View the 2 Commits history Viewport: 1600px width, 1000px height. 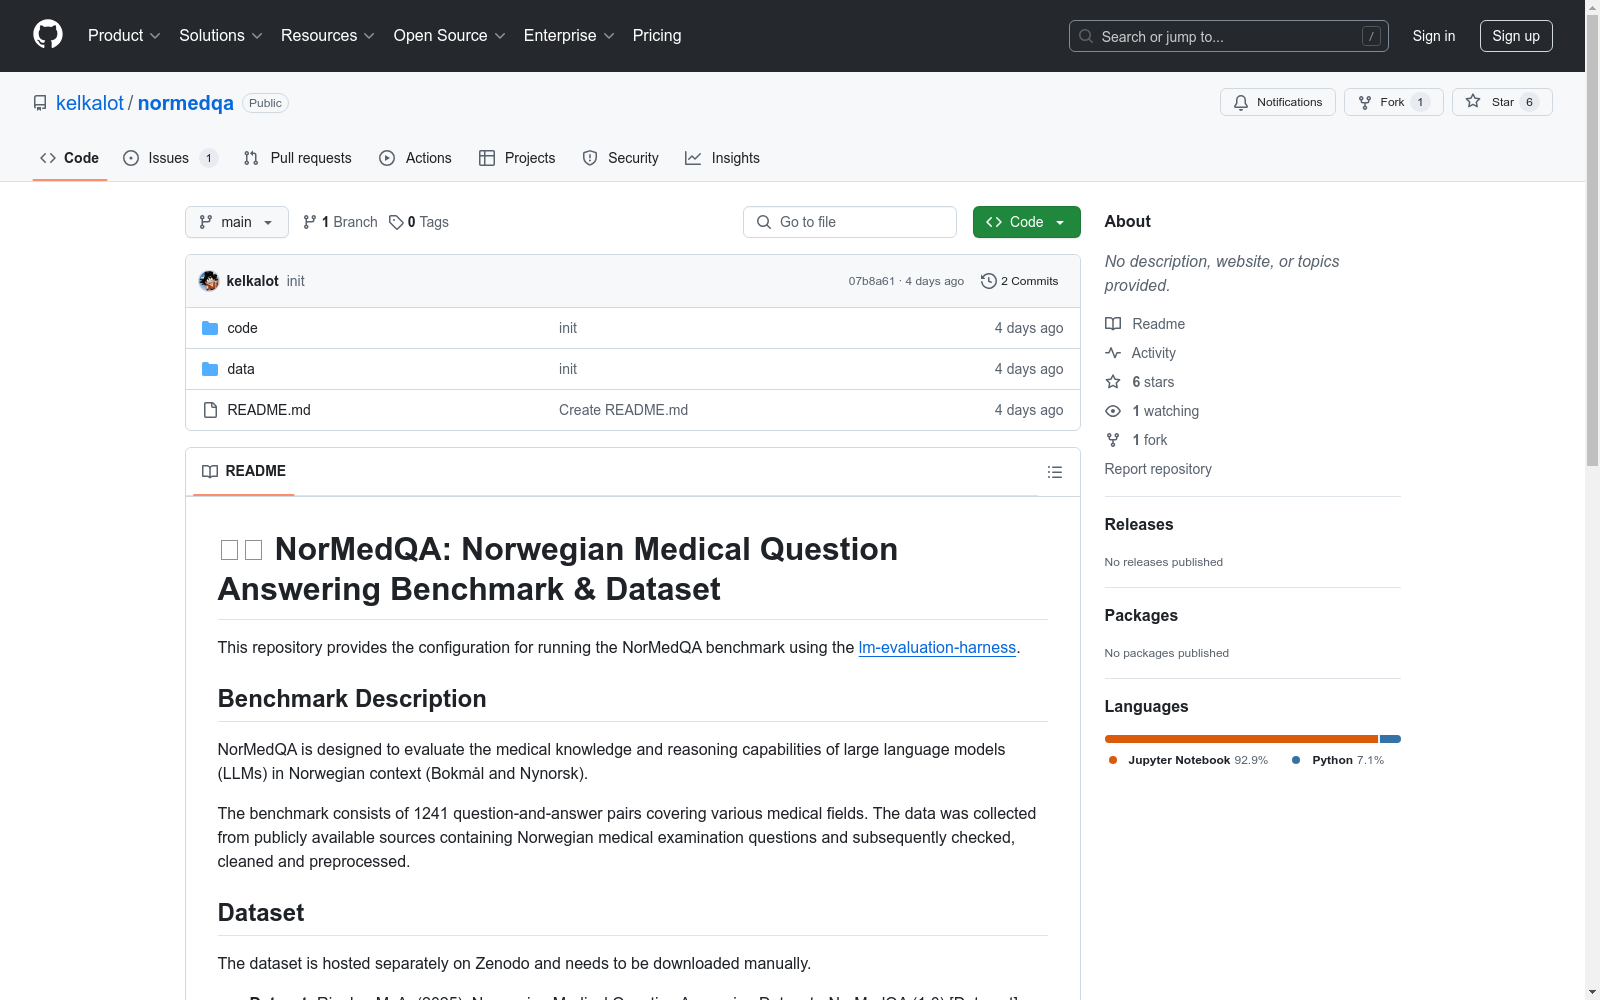pyautogui.click(x=1020, y=281)
